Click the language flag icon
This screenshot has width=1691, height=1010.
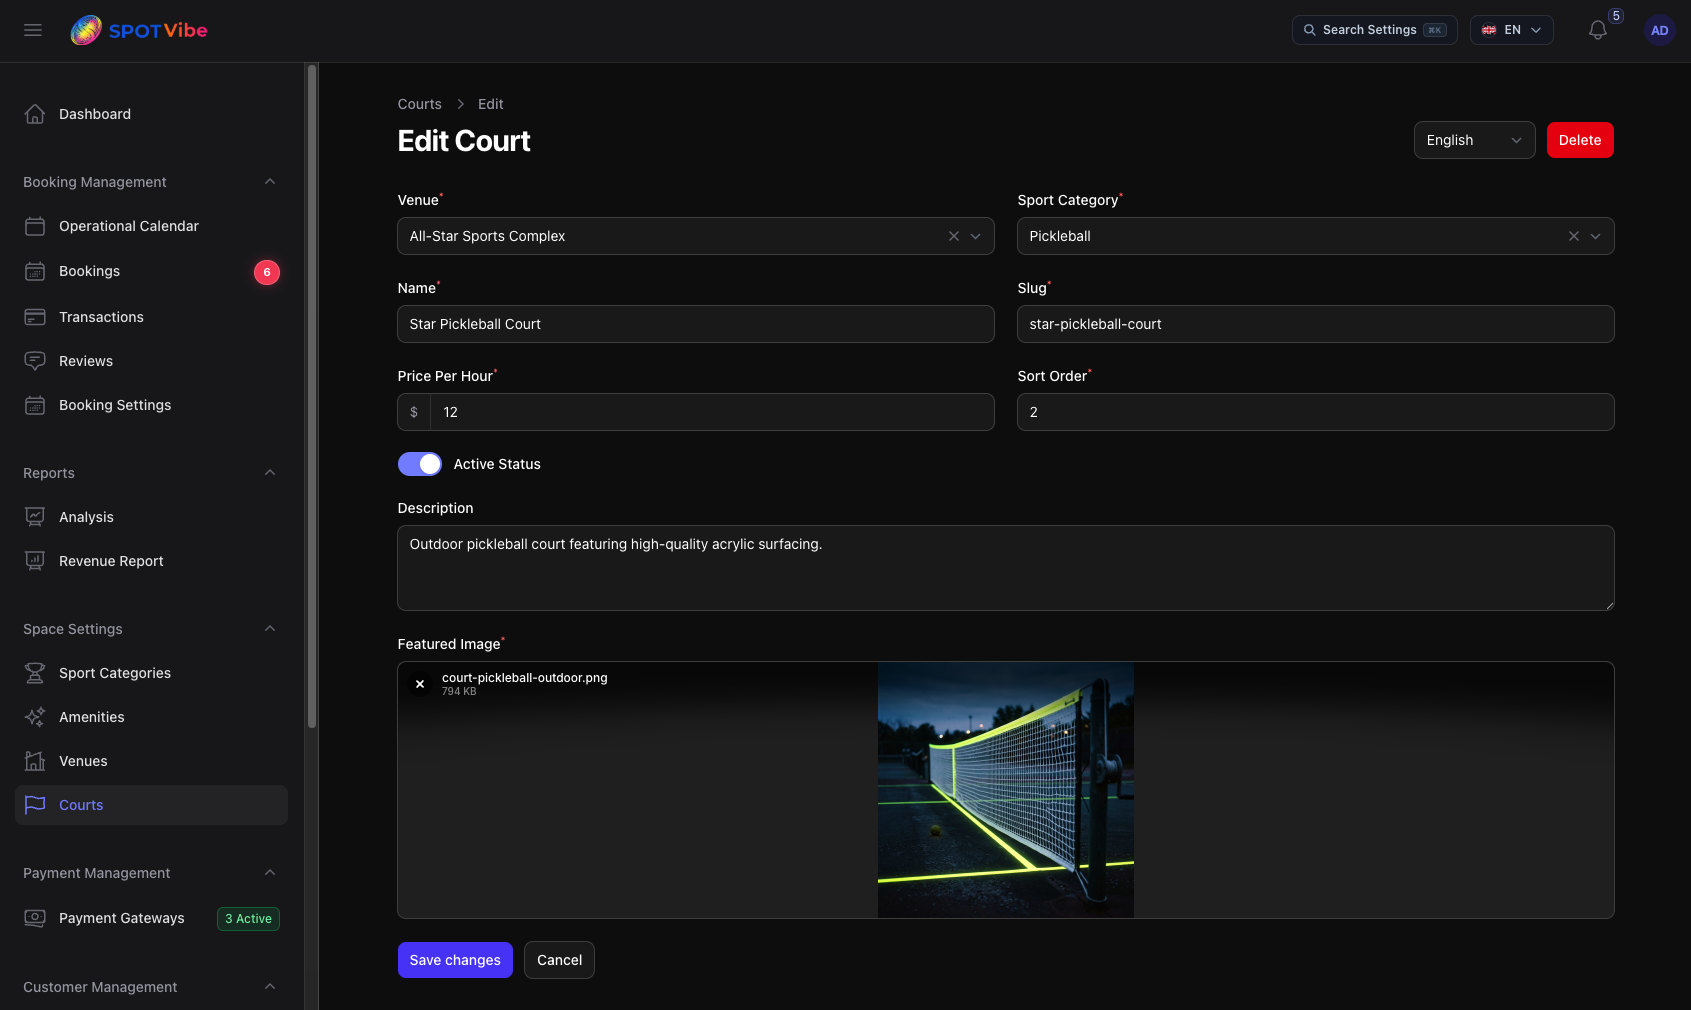point(1489,30)
